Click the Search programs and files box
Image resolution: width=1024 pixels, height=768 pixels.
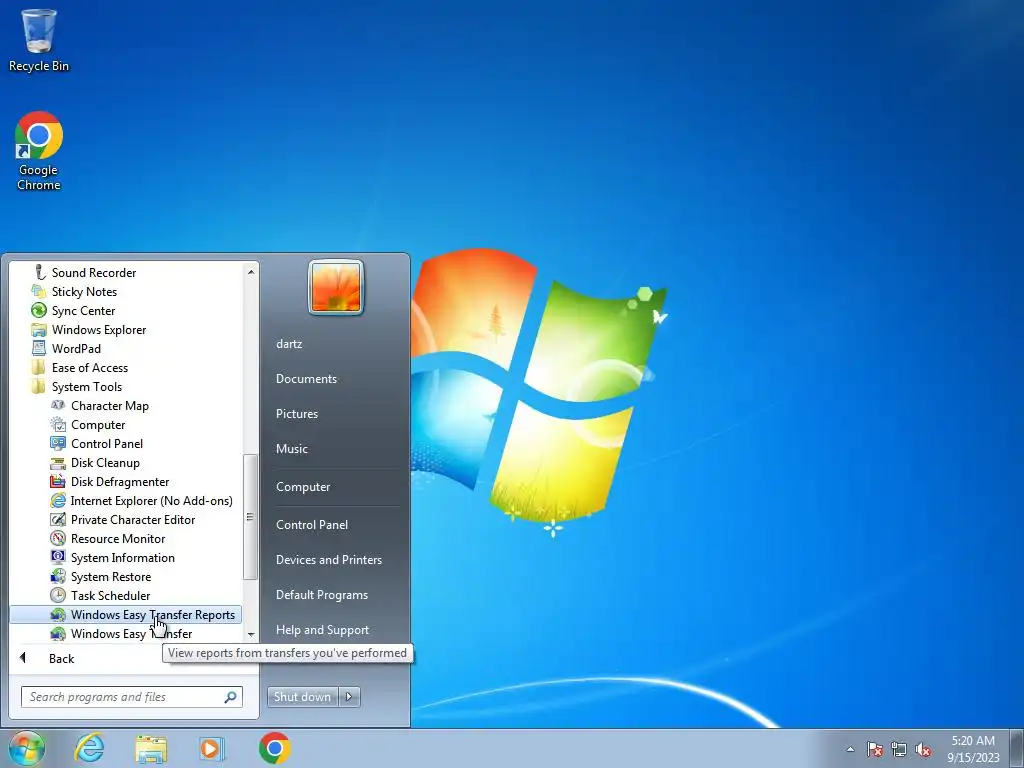coord(131,697)
